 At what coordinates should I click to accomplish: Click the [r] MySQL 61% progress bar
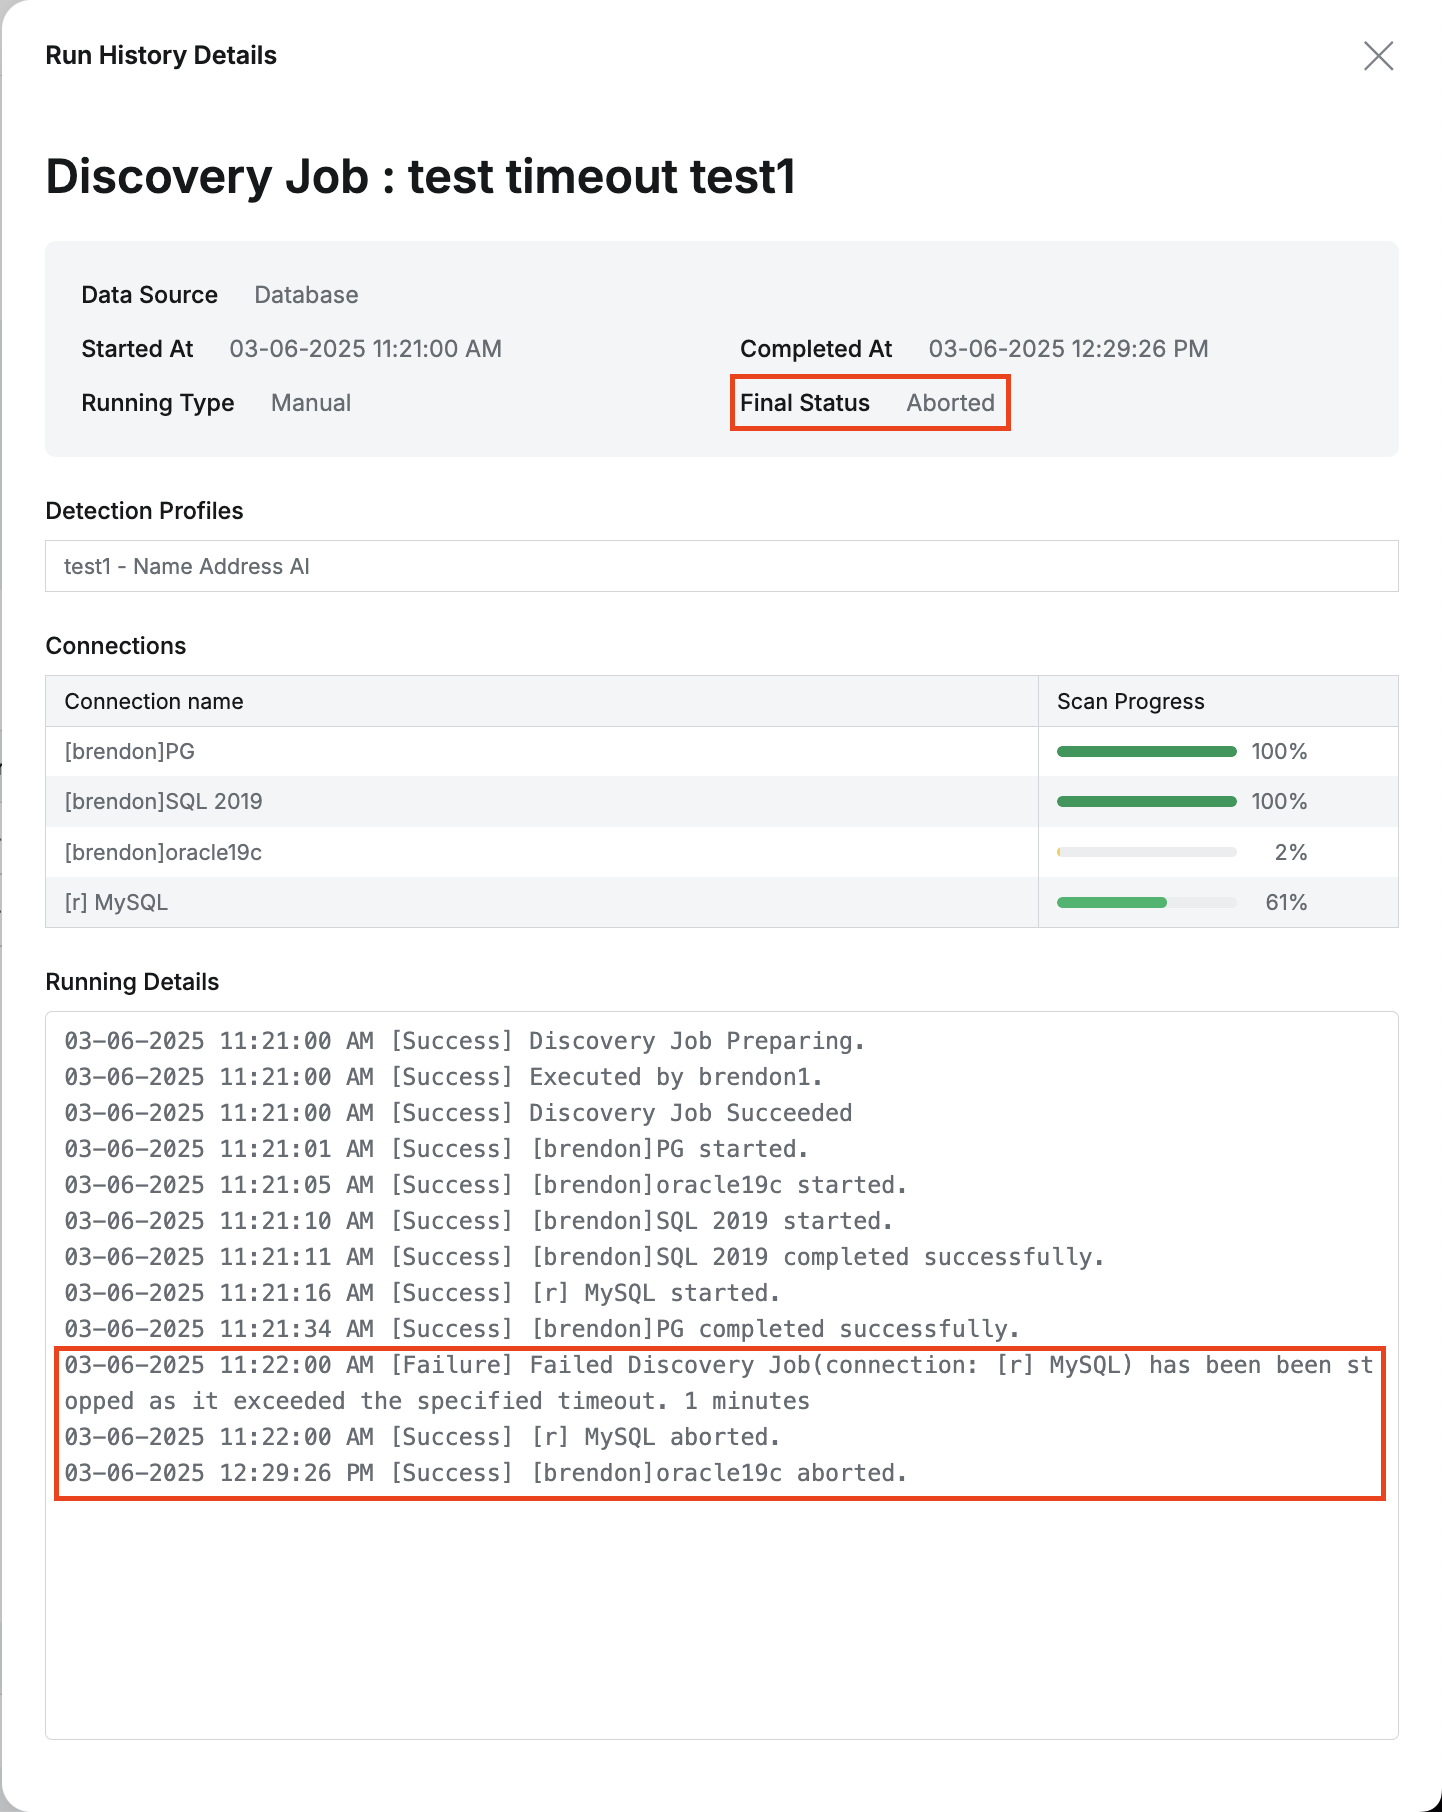tap(1146, 903)
